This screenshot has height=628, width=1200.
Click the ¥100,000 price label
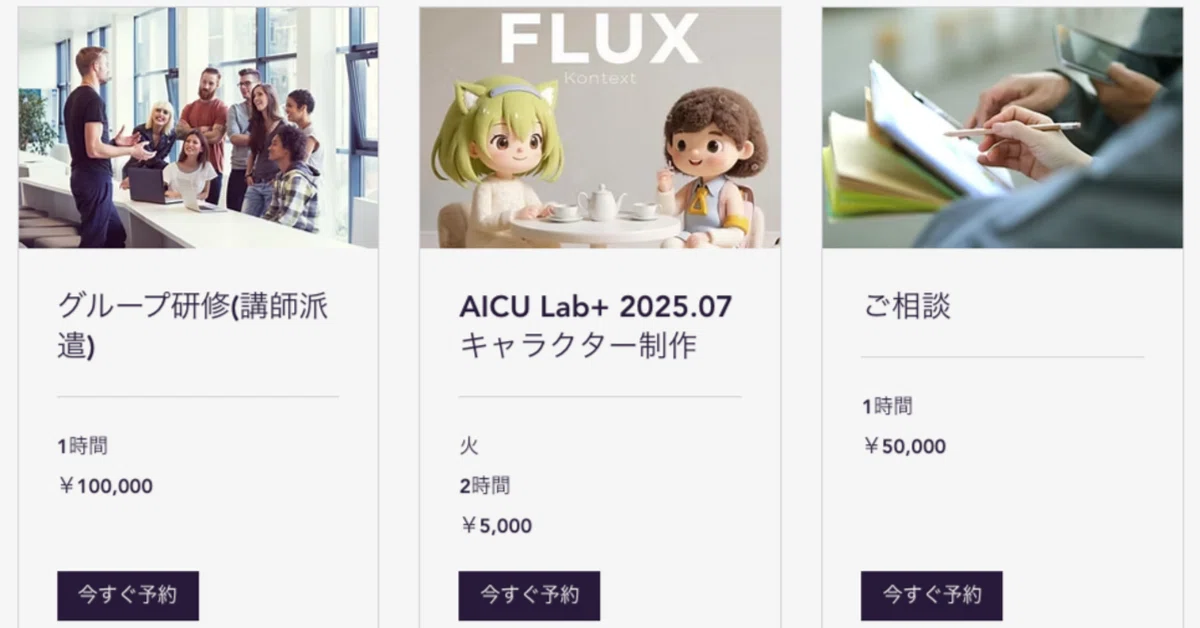[106, 487]
